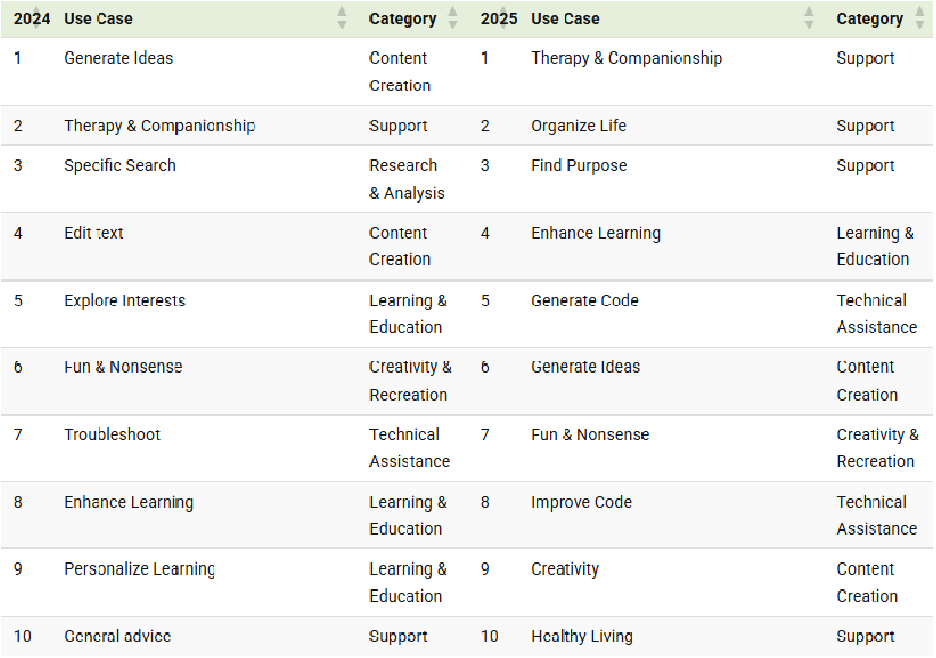The width and height of the screenshot is (936, 658).
Task: Select the 'Generate Code' 2025 entry
Action: 584,300
